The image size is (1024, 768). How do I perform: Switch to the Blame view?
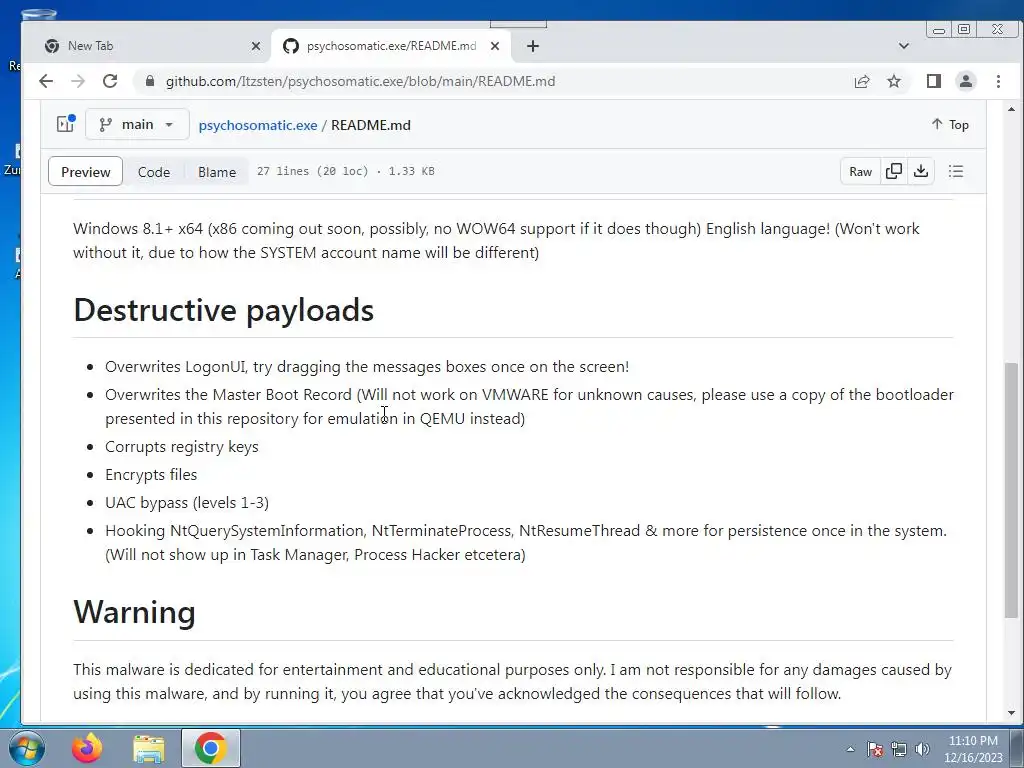217,172
